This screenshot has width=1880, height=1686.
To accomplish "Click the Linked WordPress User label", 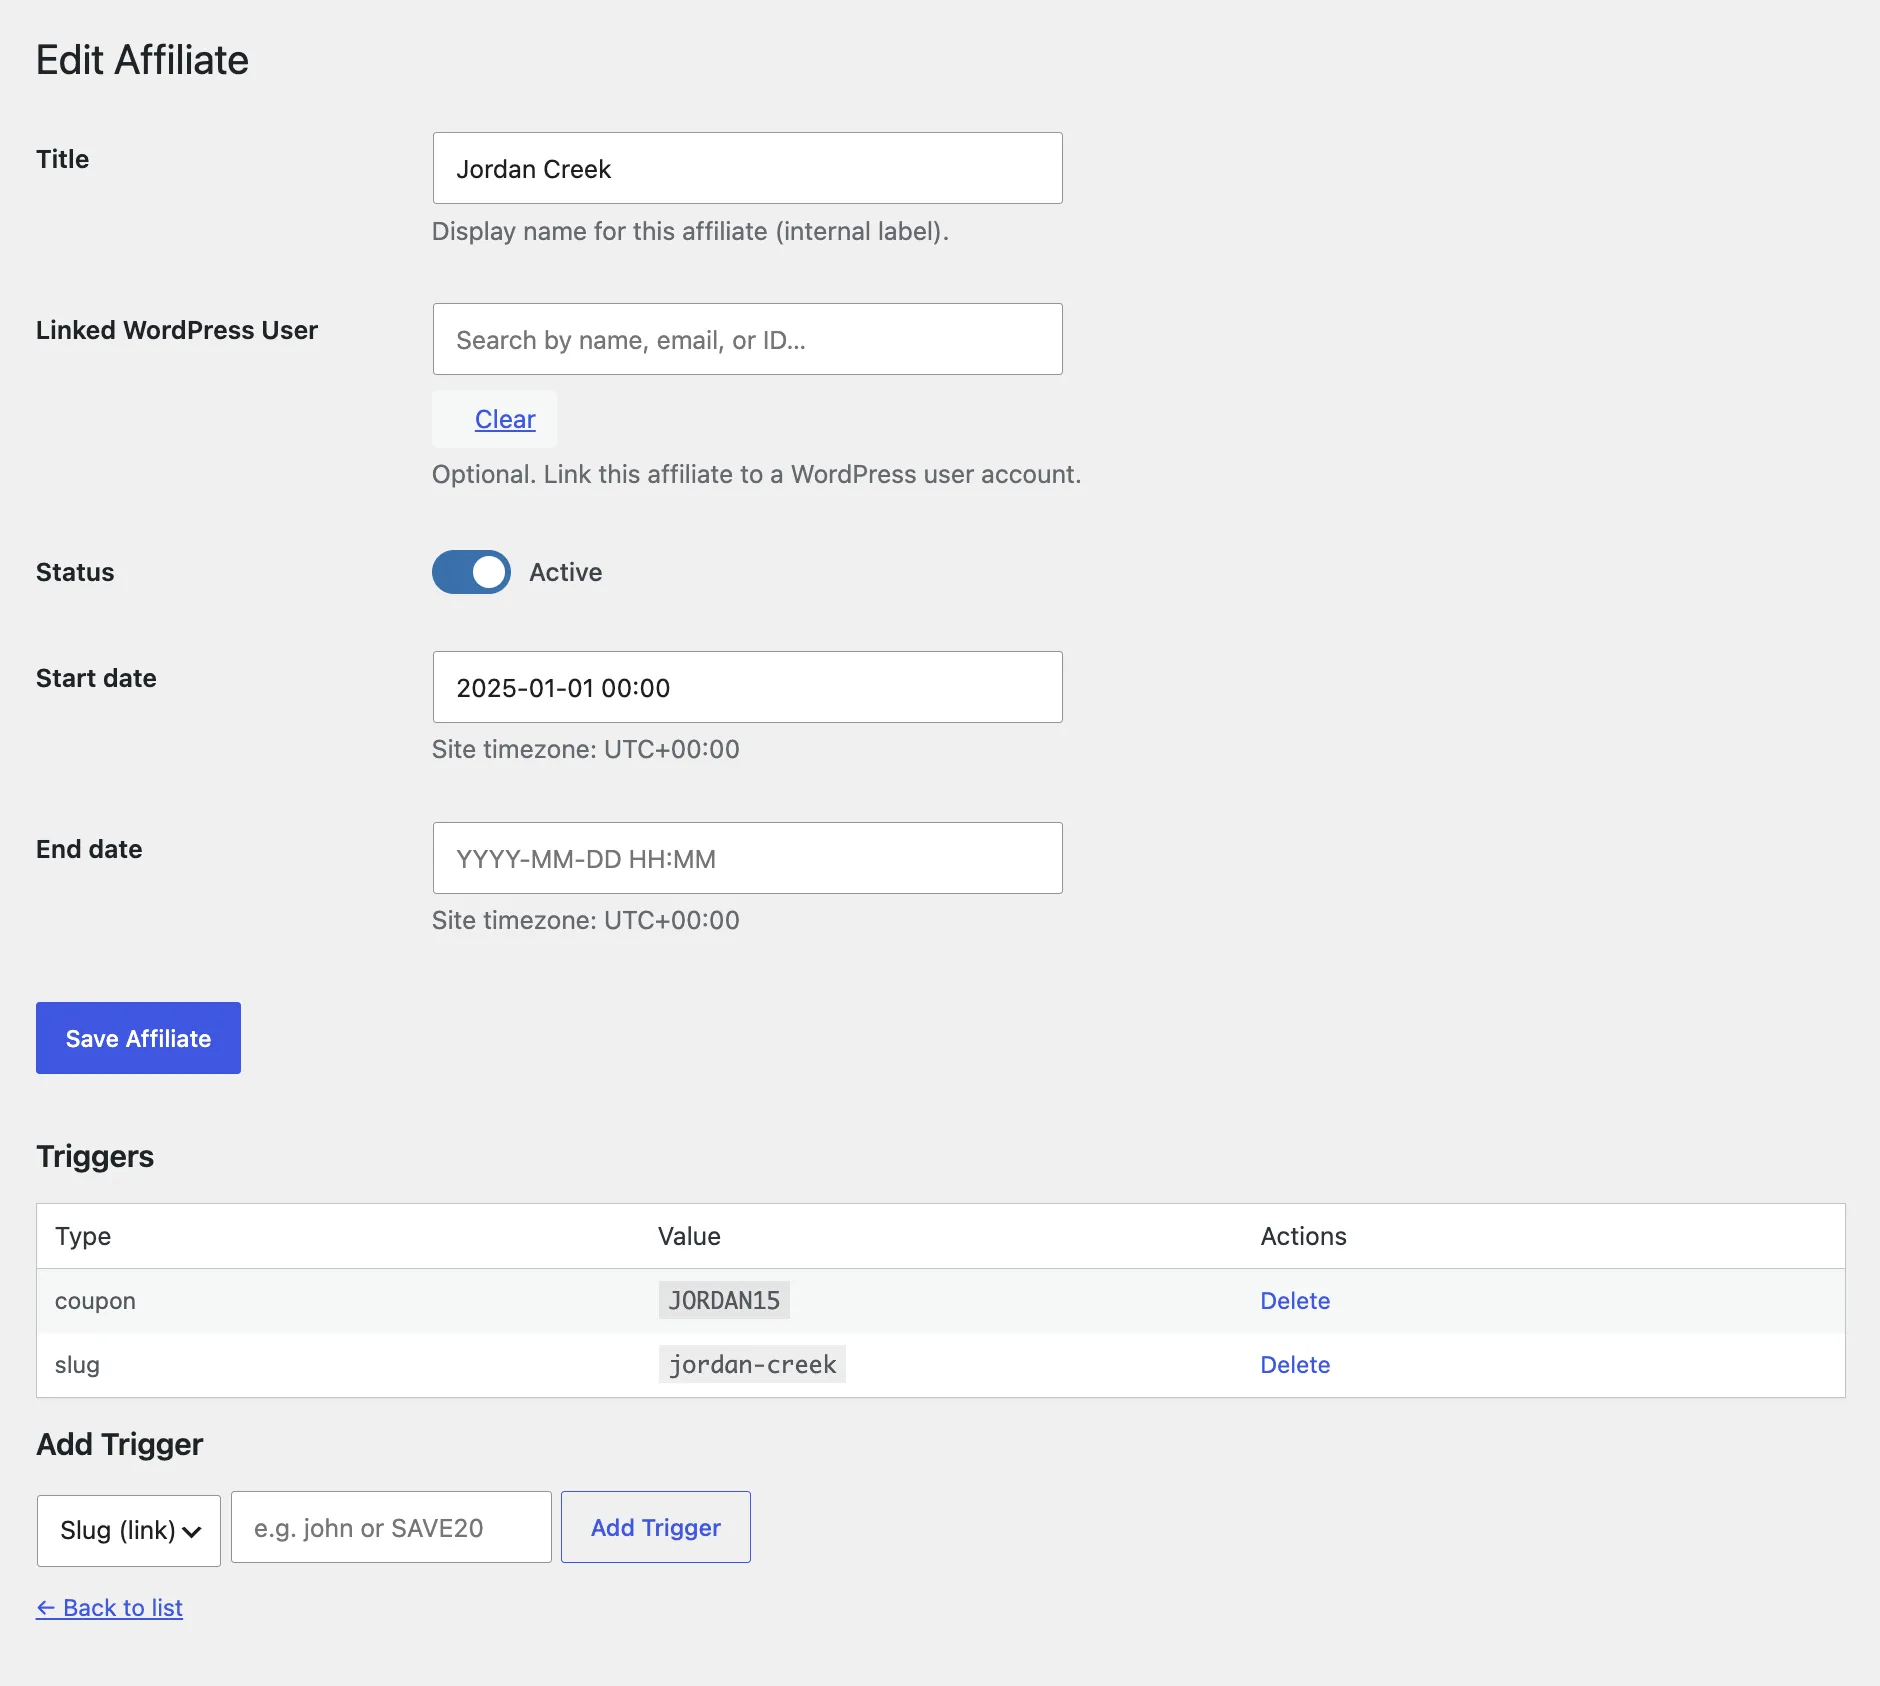I will click(177, 330).
